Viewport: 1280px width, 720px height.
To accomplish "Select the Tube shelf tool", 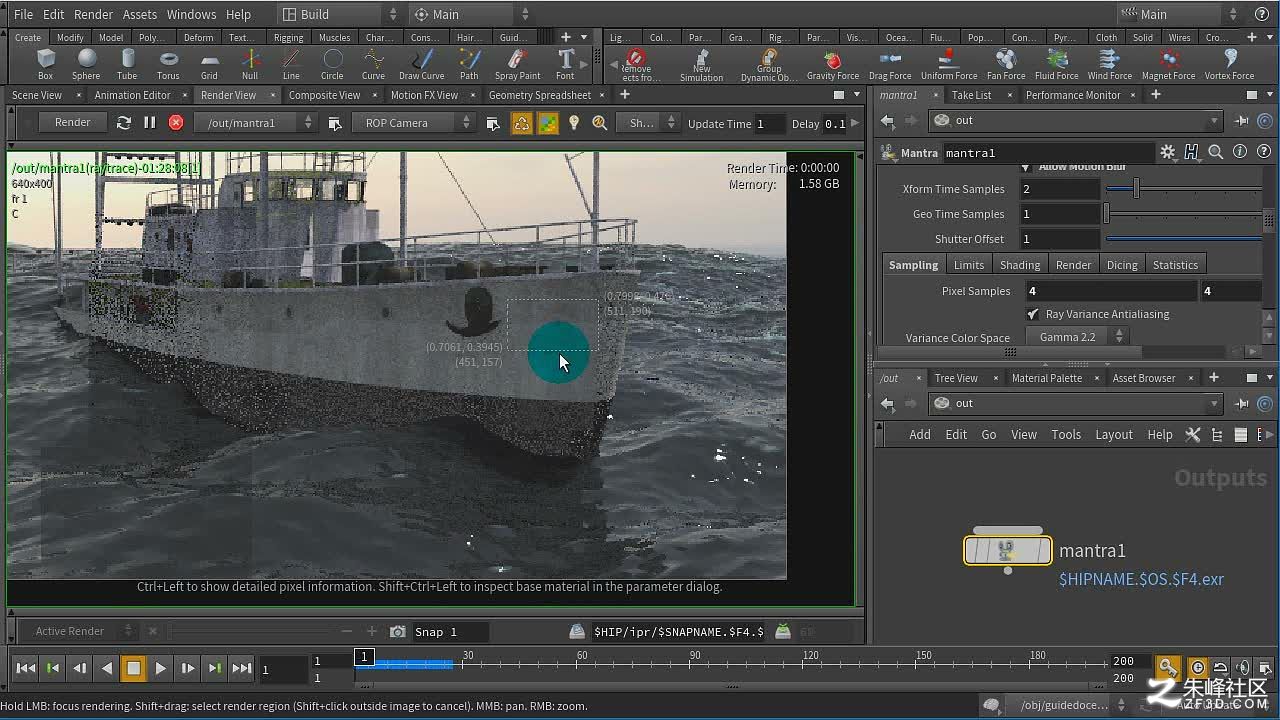I will point(127,65).
